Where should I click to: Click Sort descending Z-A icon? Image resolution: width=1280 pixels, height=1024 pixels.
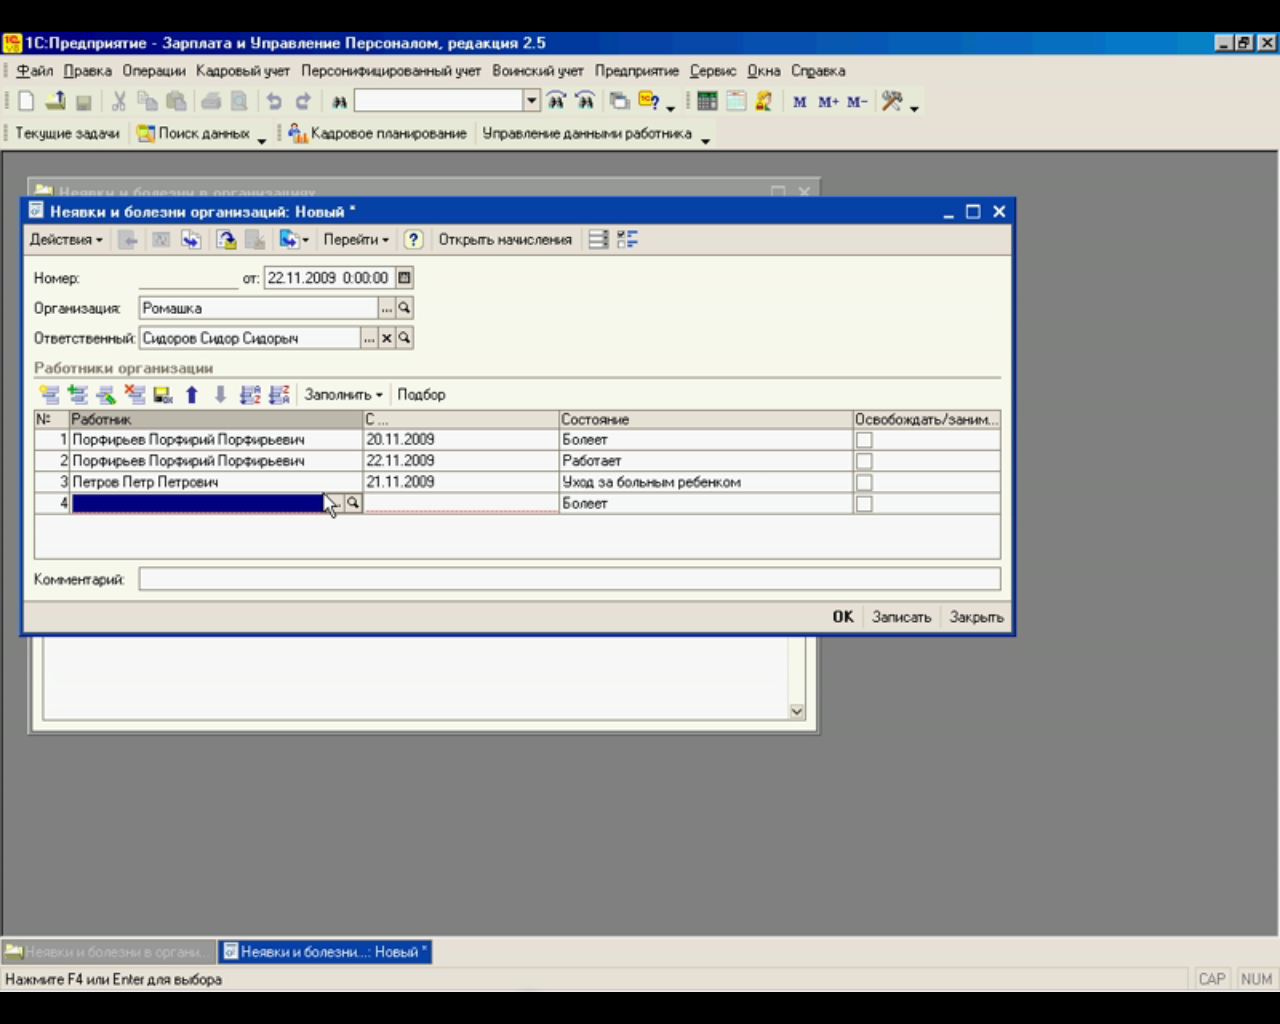(279, 394)
